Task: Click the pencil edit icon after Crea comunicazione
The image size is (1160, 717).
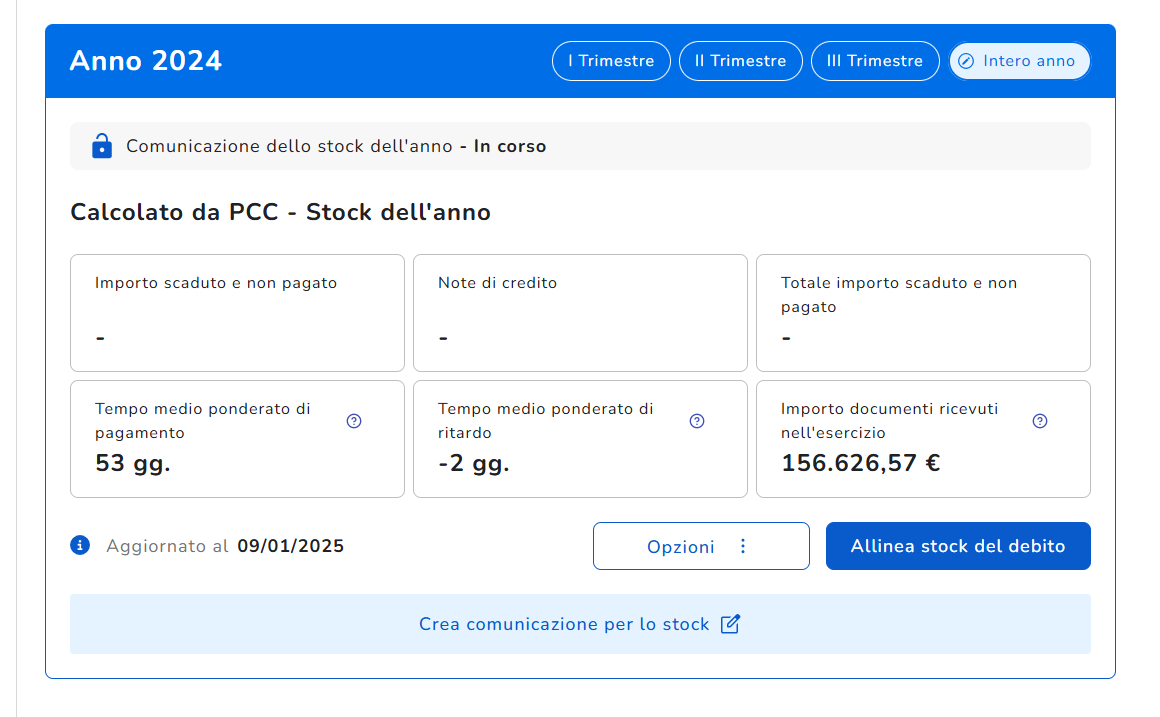Action: (x=731, y=624)
